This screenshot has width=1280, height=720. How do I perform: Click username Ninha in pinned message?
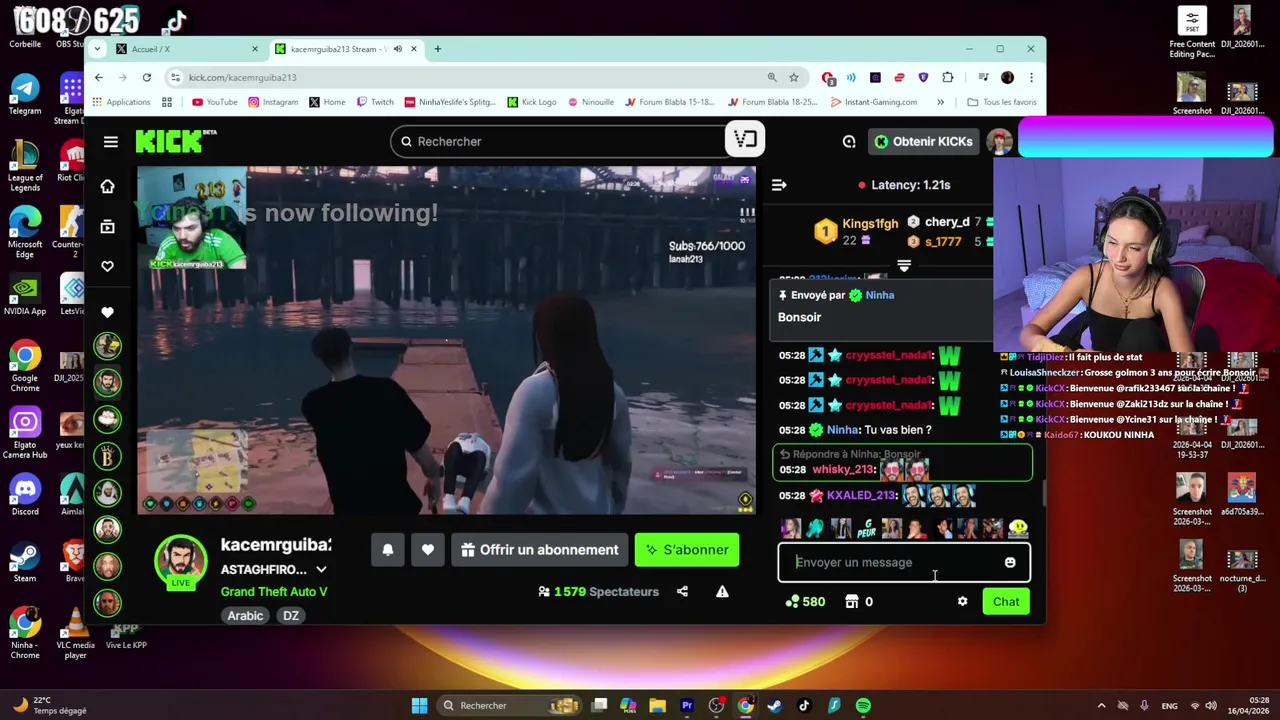point(880,295)
